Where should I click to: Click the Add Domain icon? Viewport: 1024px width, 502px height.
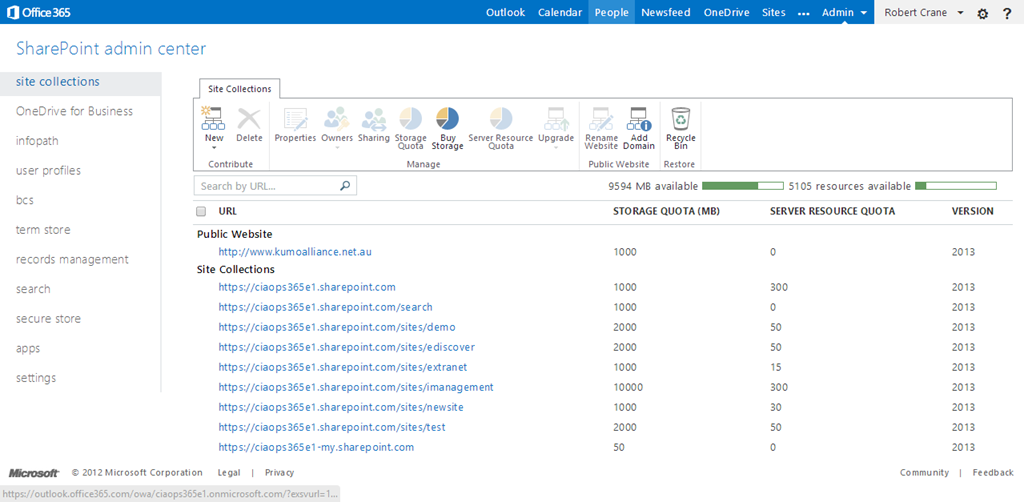click(x=639, y=120)
